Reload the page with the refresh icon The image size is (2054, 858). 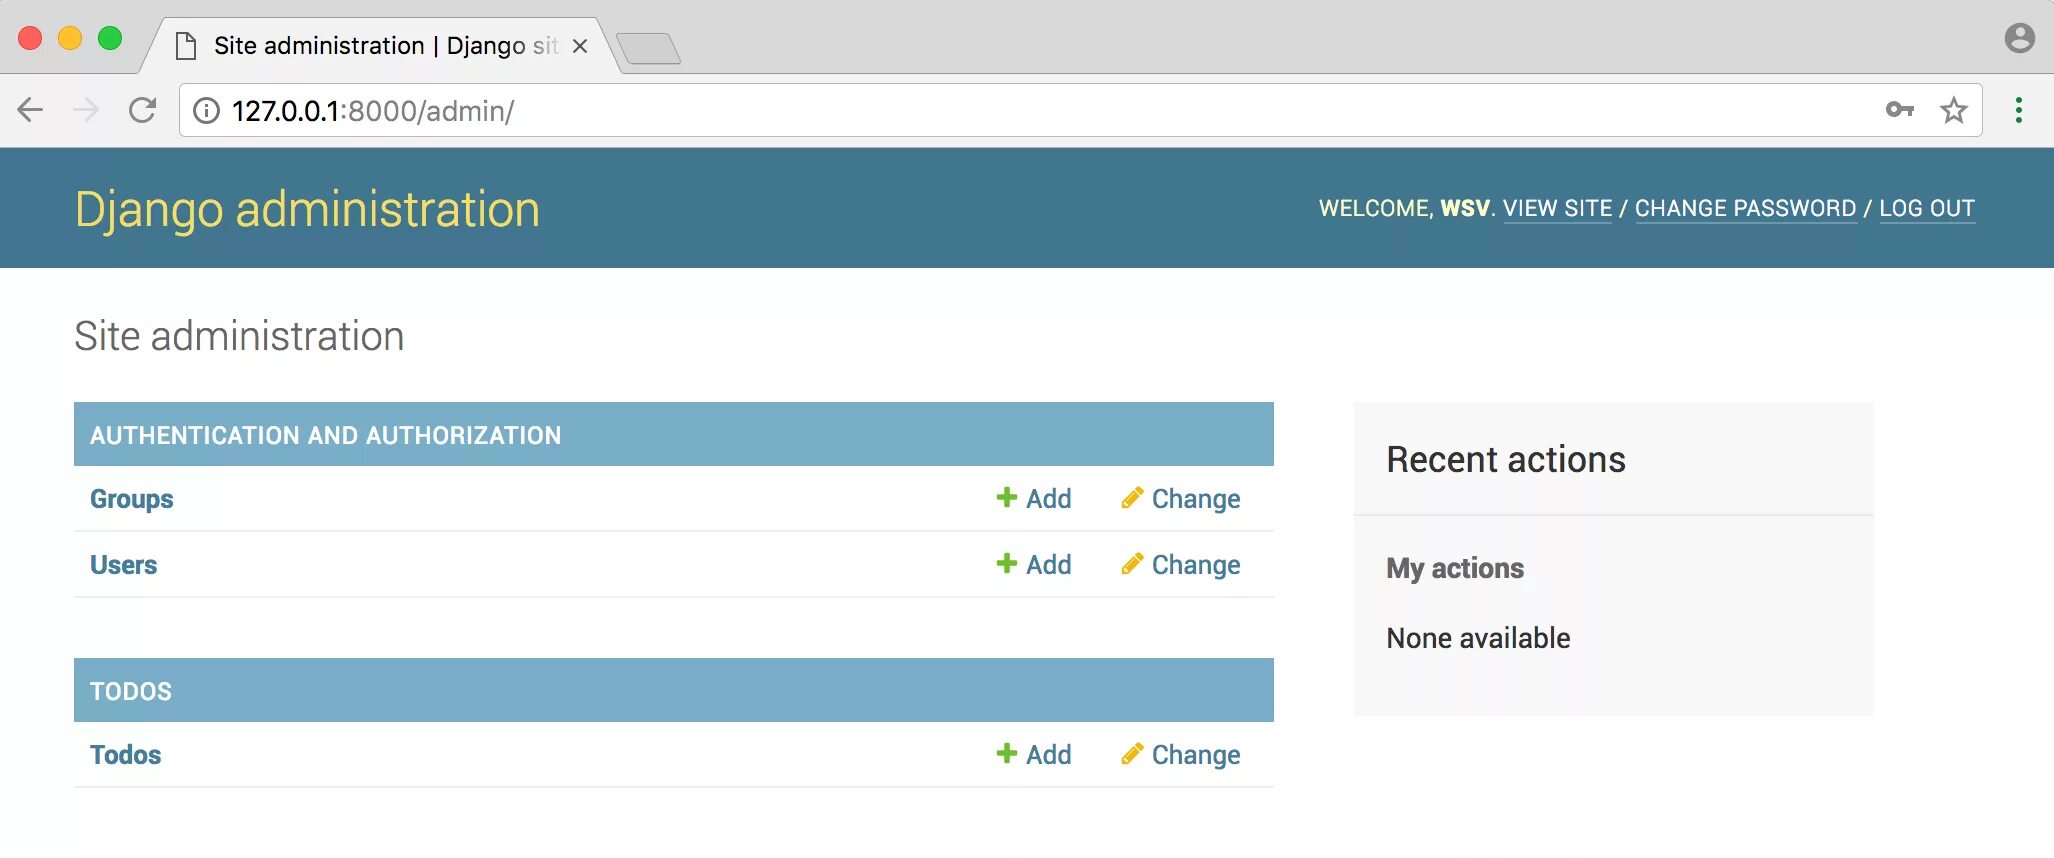point(142,110)
